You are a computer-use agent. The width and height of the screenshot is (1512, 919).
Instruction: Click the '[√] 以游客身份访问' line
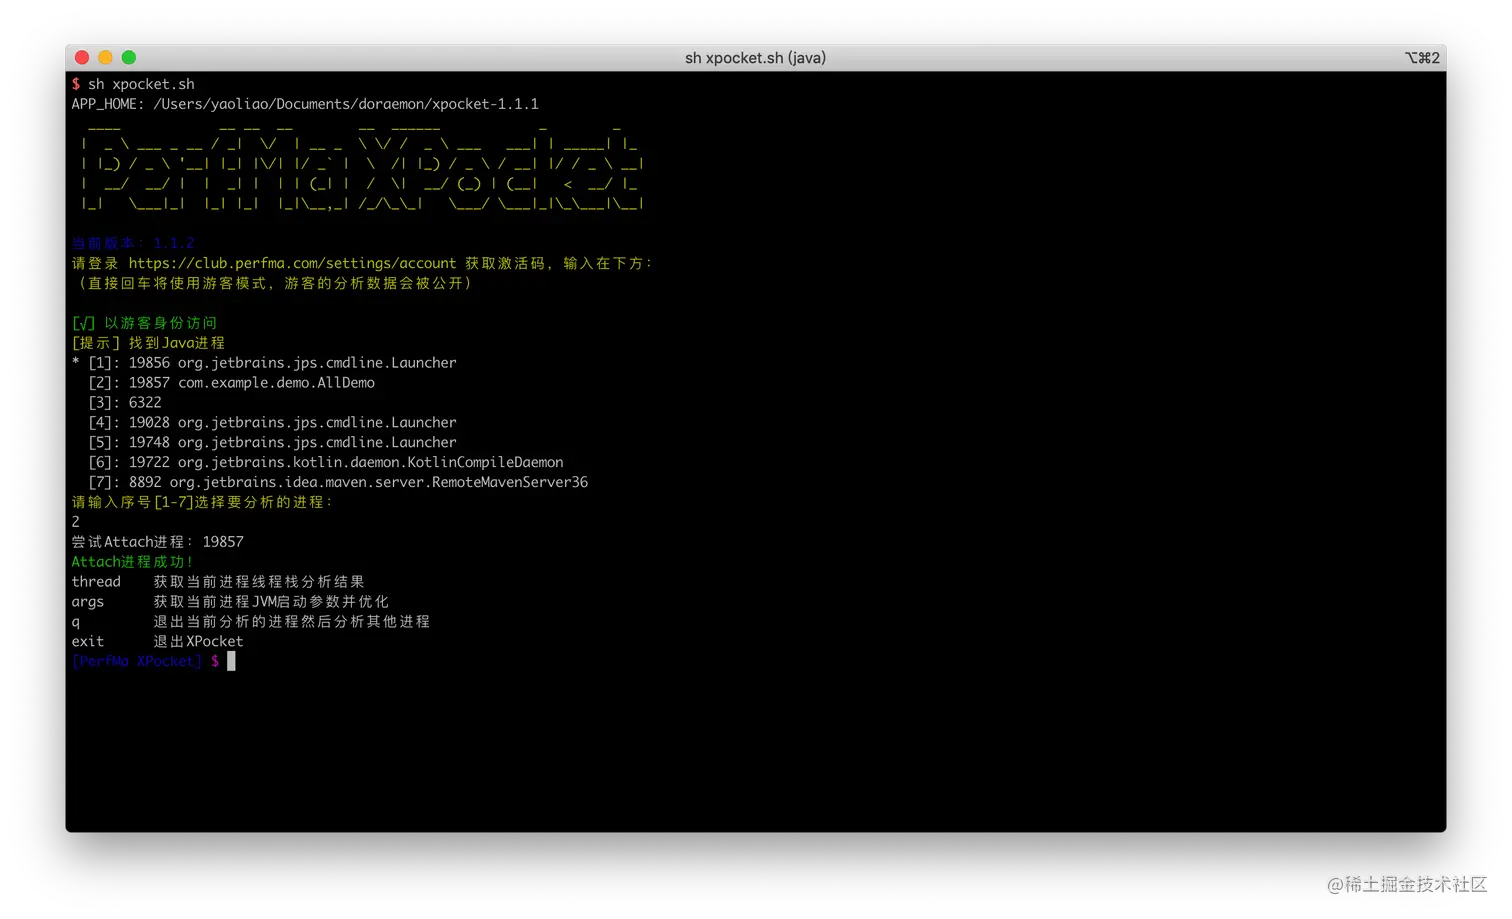pyautogui.click(x=144, y=323)
